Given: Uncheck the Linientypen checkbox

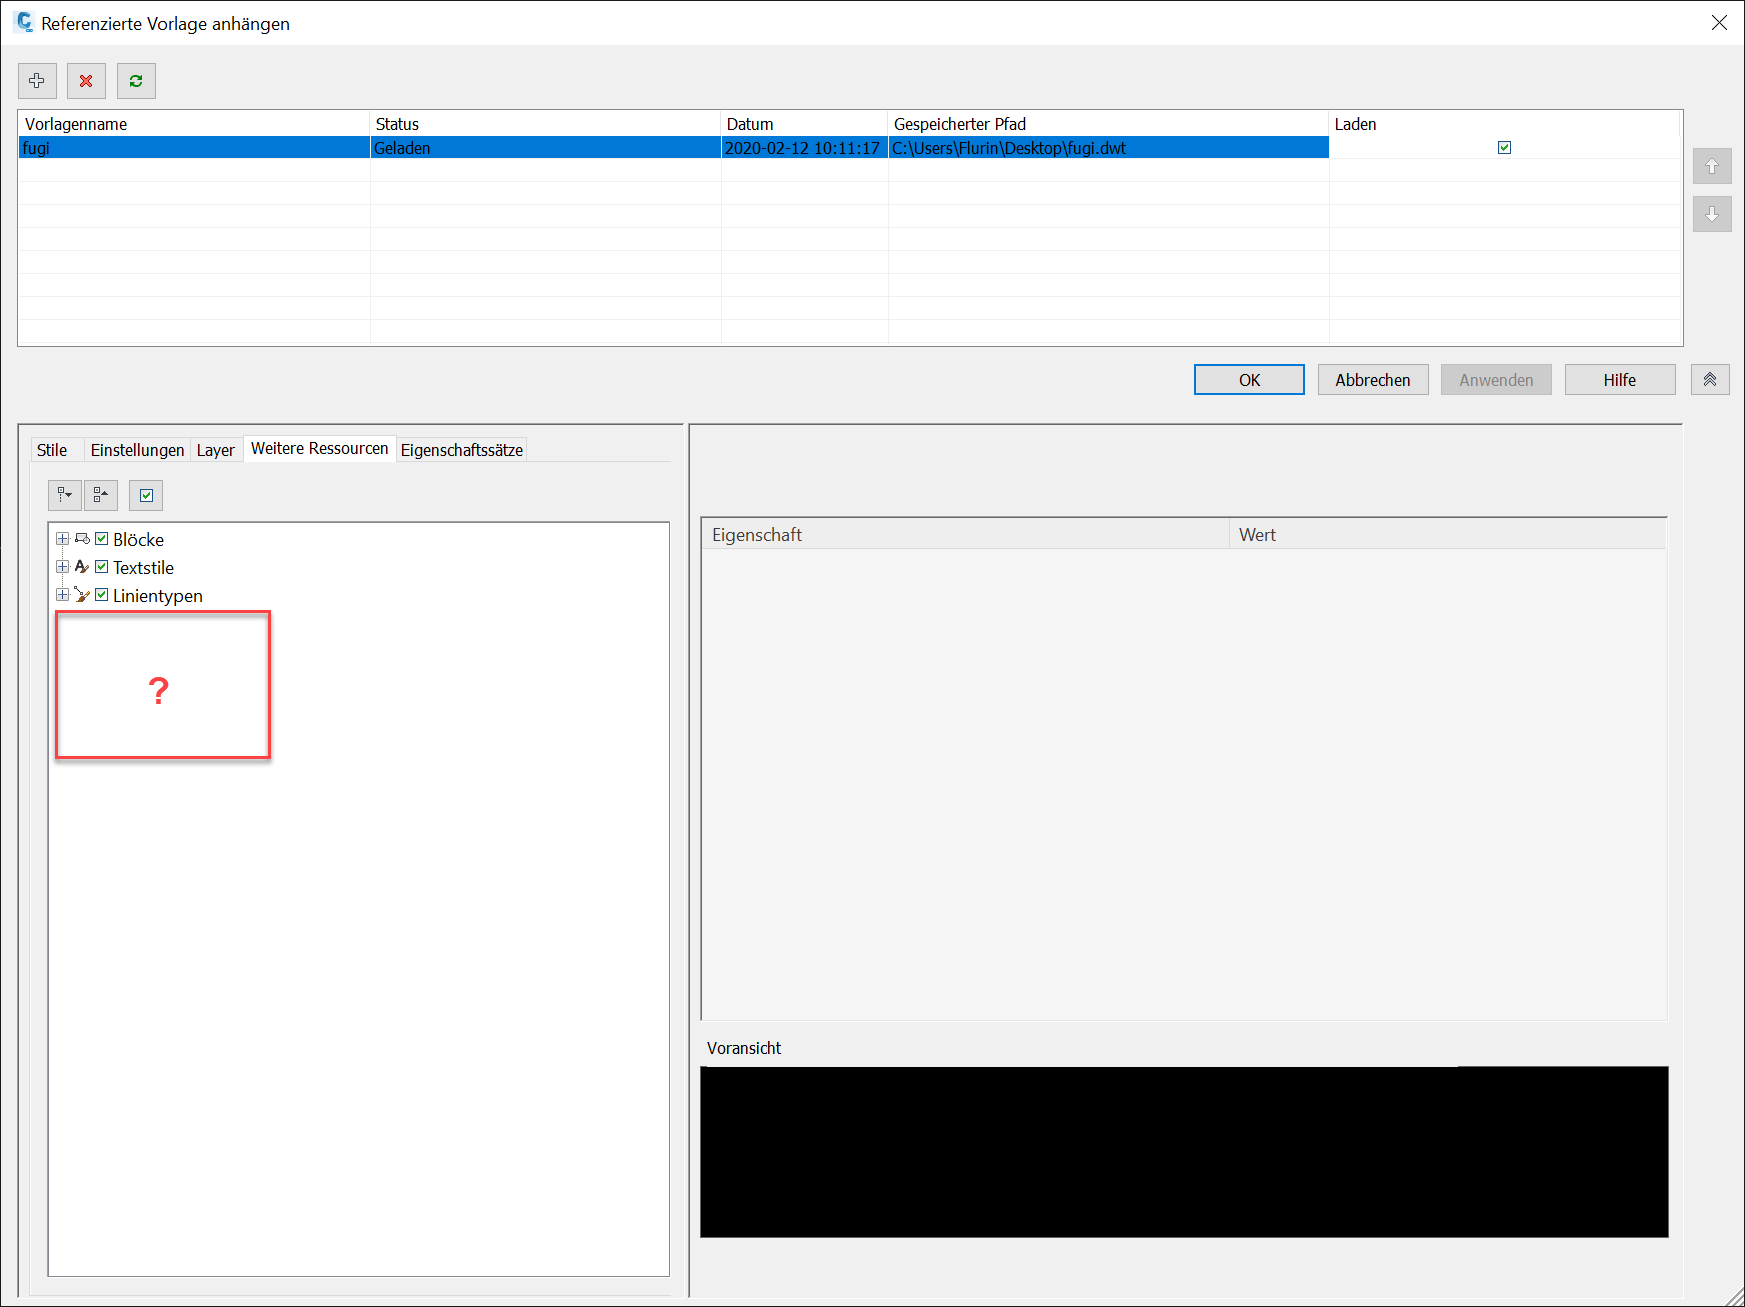Looking at the screenshot, I should [x=101, y=595].
